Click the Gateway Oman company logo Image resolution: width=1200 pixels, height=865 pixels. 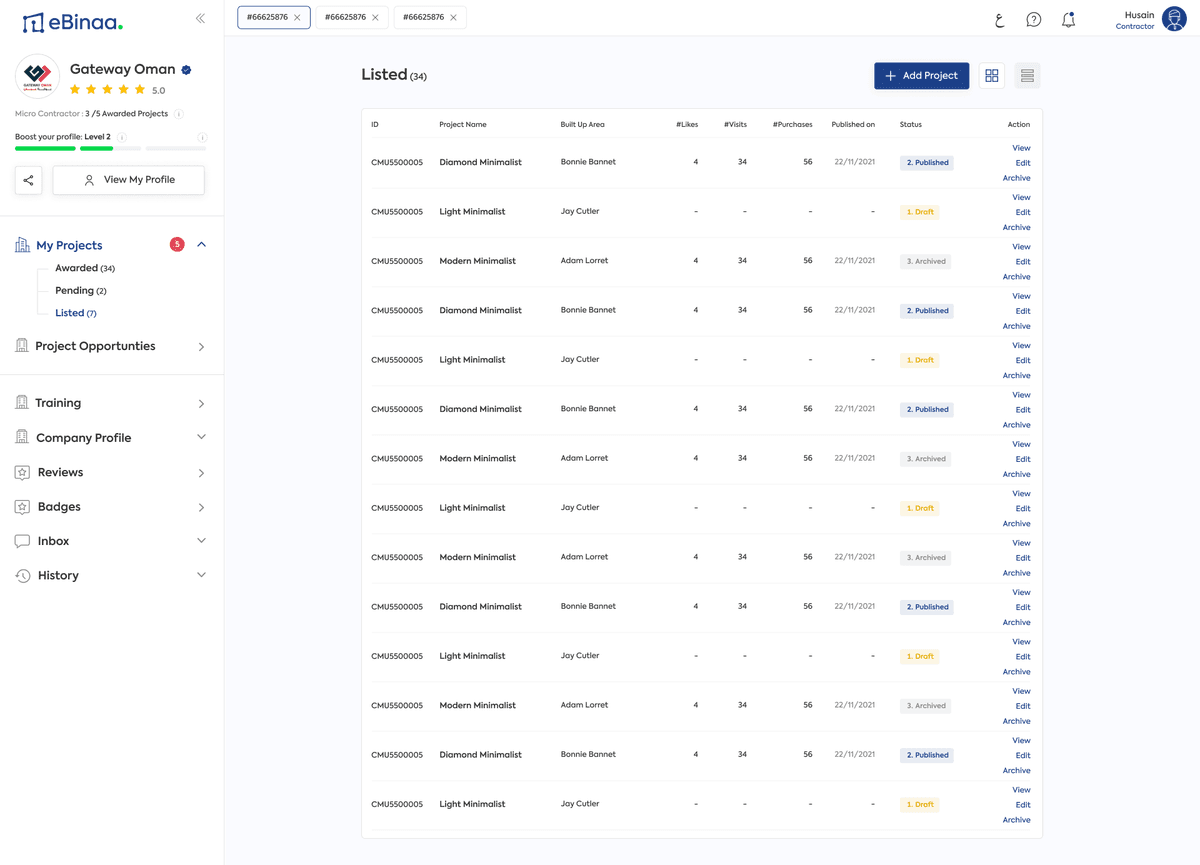point(38,76)
